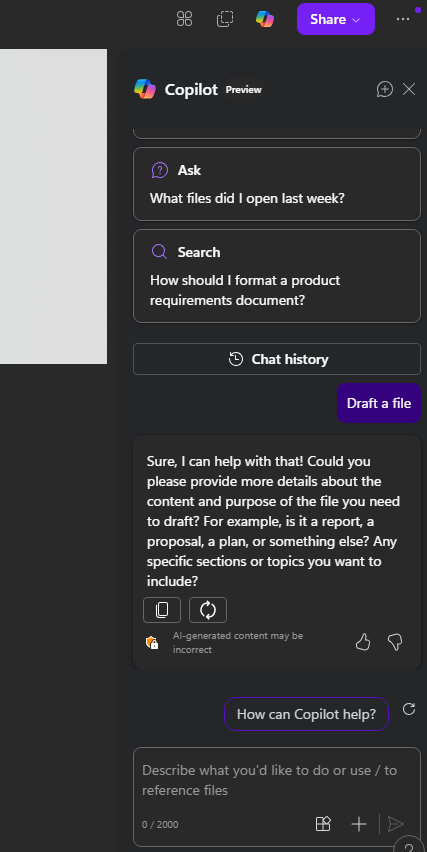Select the Search prompt about product requirements
427x852 pixels.
click(x=277, y=276)
